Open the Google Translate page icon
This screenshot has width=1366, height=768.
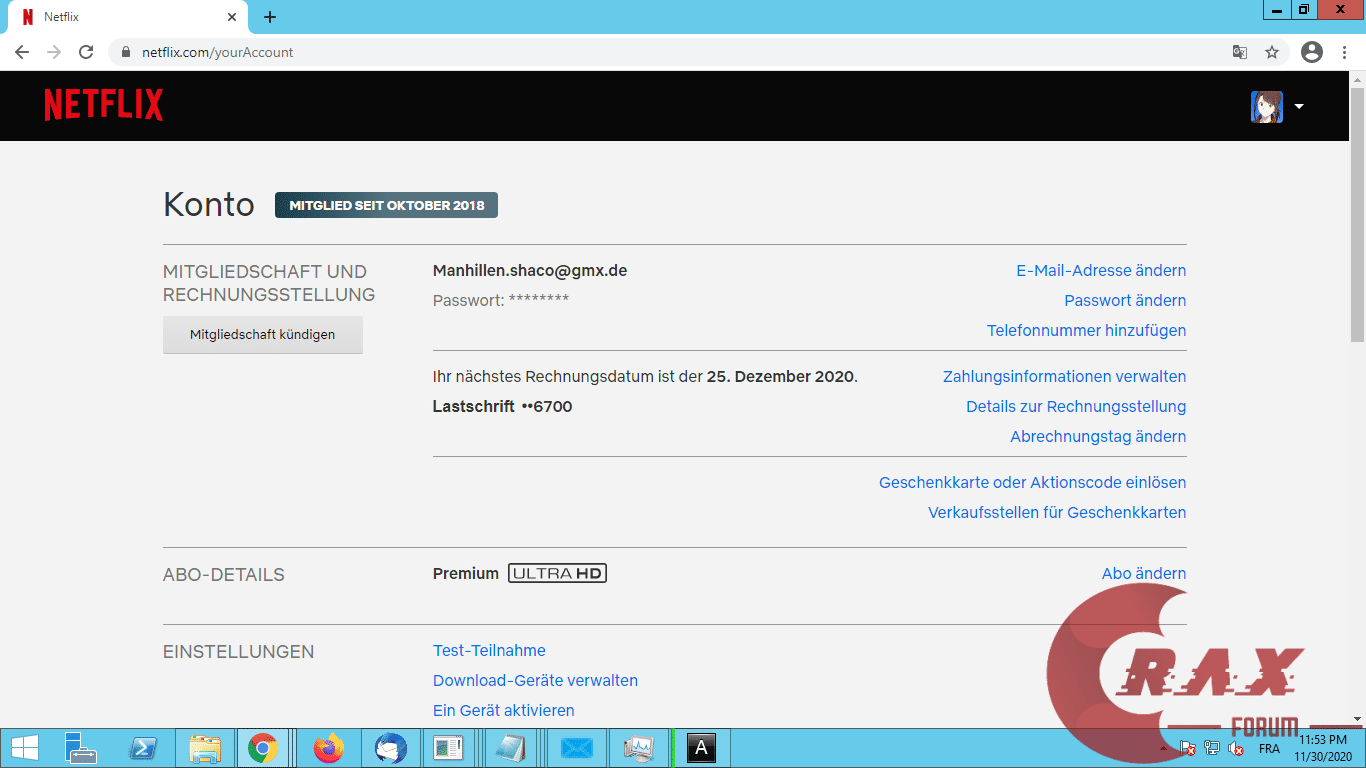click(x=1240, y=52)
